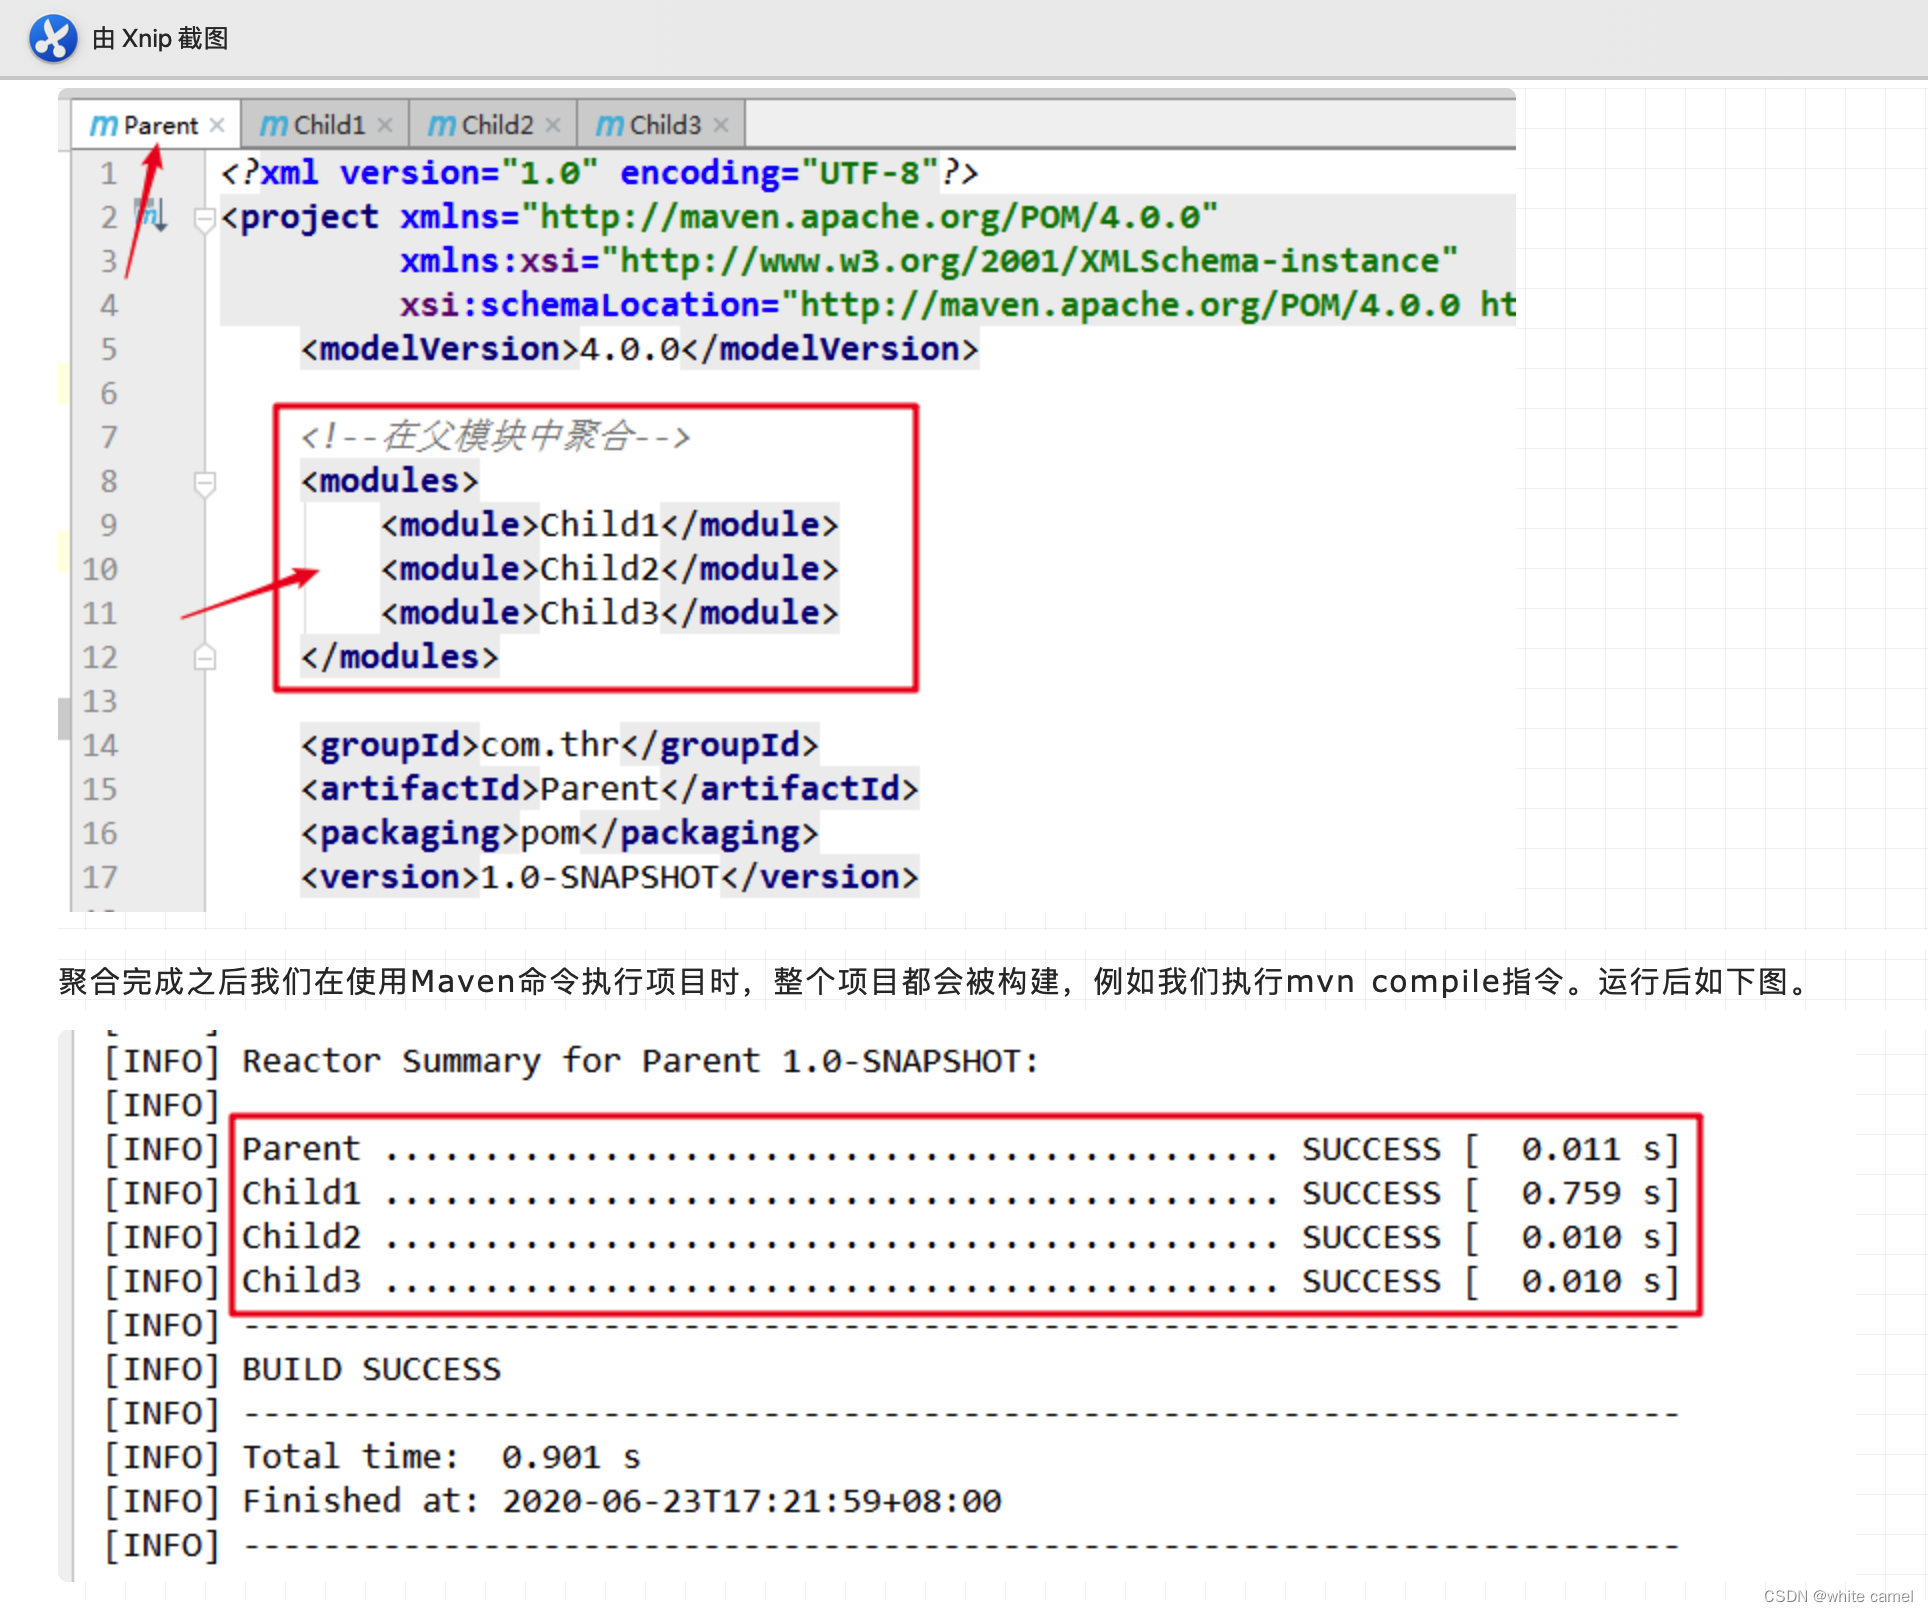Close the Child3 editor tab
The height and width of the screenshot is (1612, 1928).
[x=721, y=126]
